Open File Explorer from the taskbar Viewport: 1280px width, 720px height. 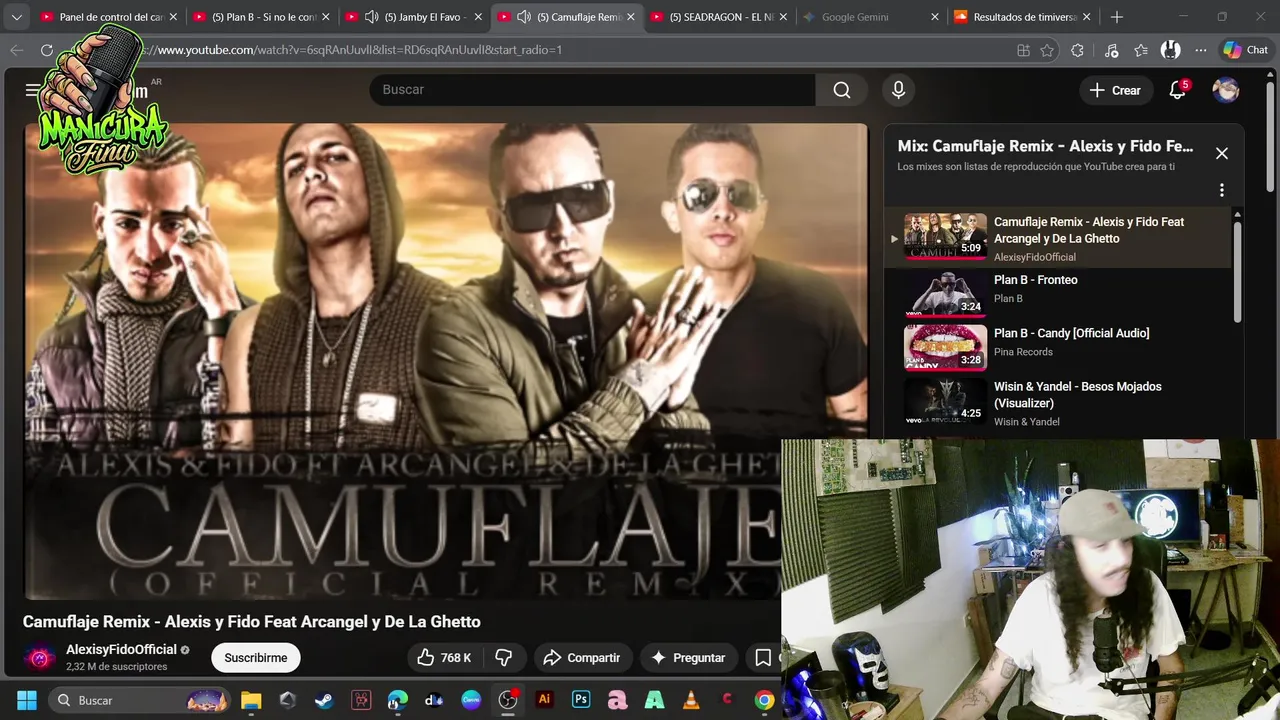coord(251,700)
